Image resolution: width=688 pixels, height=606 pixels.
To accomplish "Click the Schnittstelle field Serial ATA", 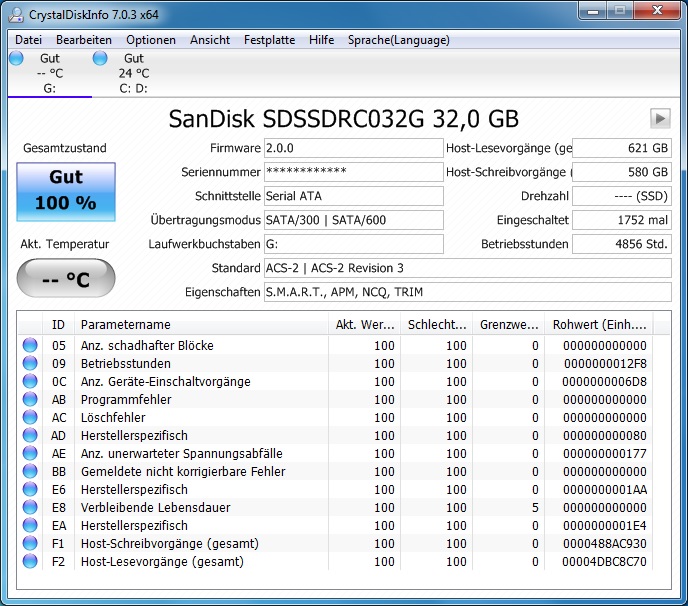I will [354, 196].
